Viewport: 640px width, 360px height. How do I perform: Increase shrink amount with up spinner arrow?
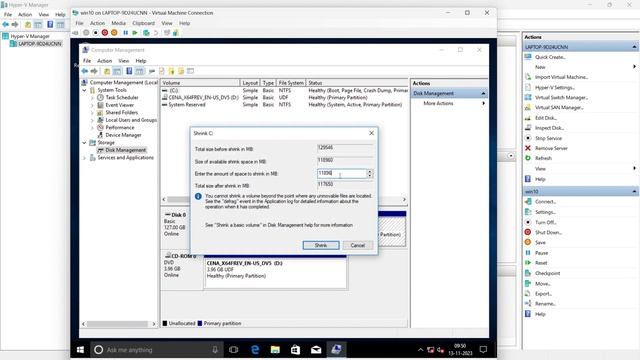click(x=369, y=171)
